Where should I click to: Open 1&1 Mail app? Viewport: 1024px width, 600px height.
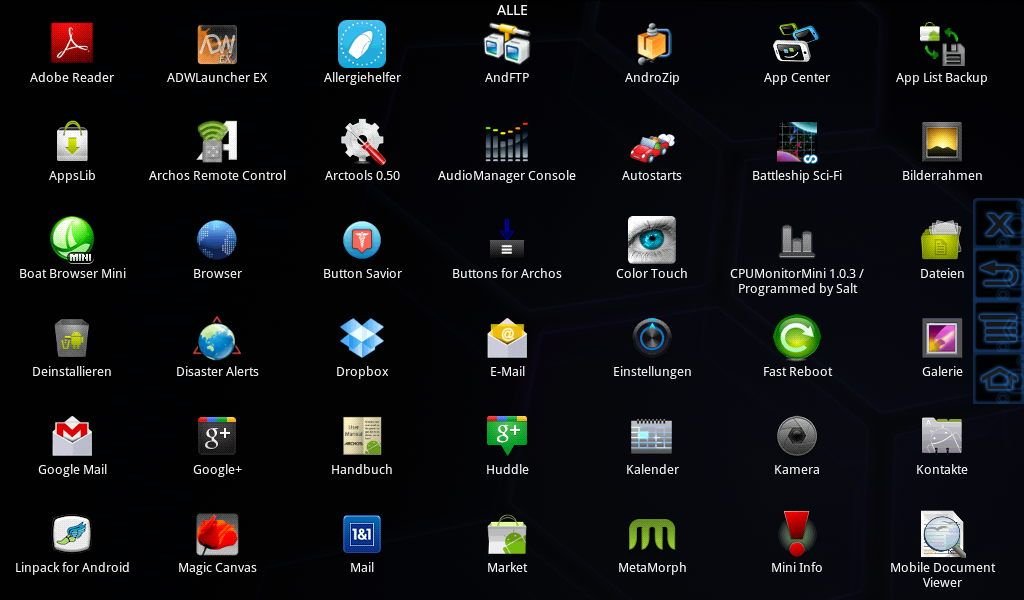pos(362,534)
